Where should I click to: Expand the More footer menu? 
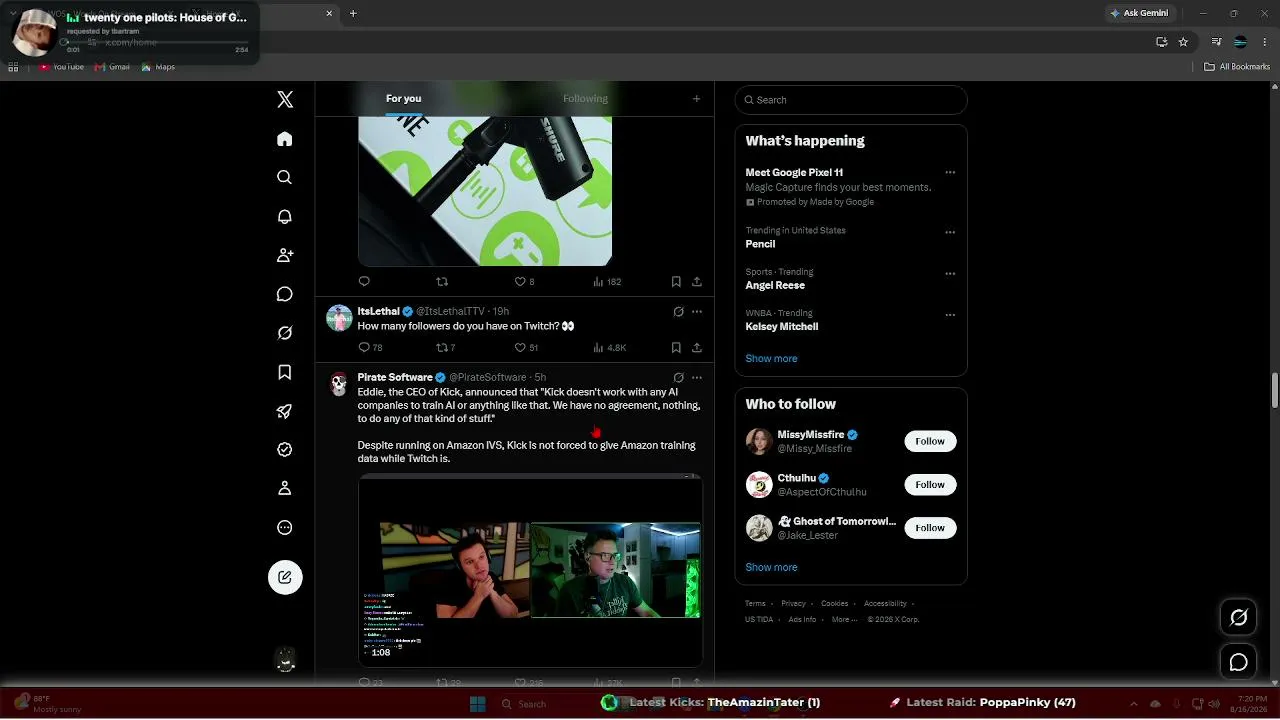844,620
